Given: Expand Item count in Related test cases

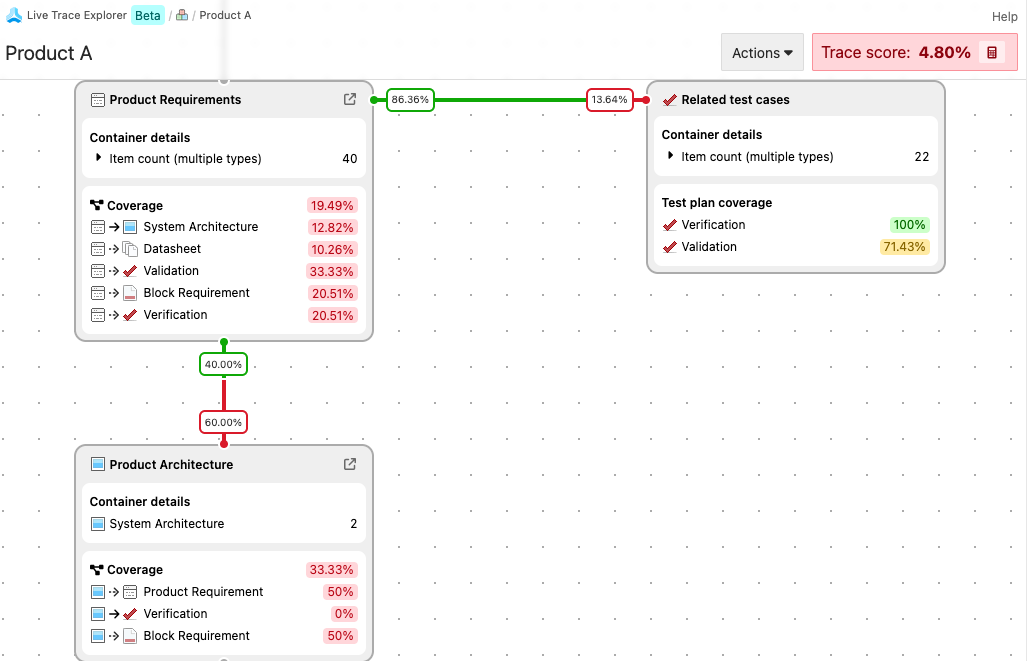Looking at the screenshot, I should (670, 156).
